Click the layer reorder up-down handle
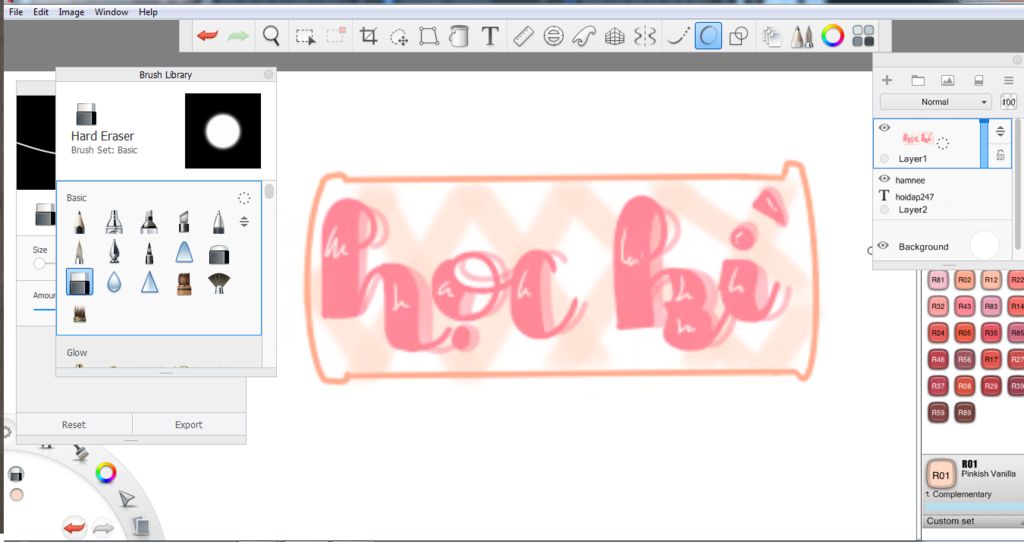Viewport: 1024px width, 542px height. [x=1000, y=132]
